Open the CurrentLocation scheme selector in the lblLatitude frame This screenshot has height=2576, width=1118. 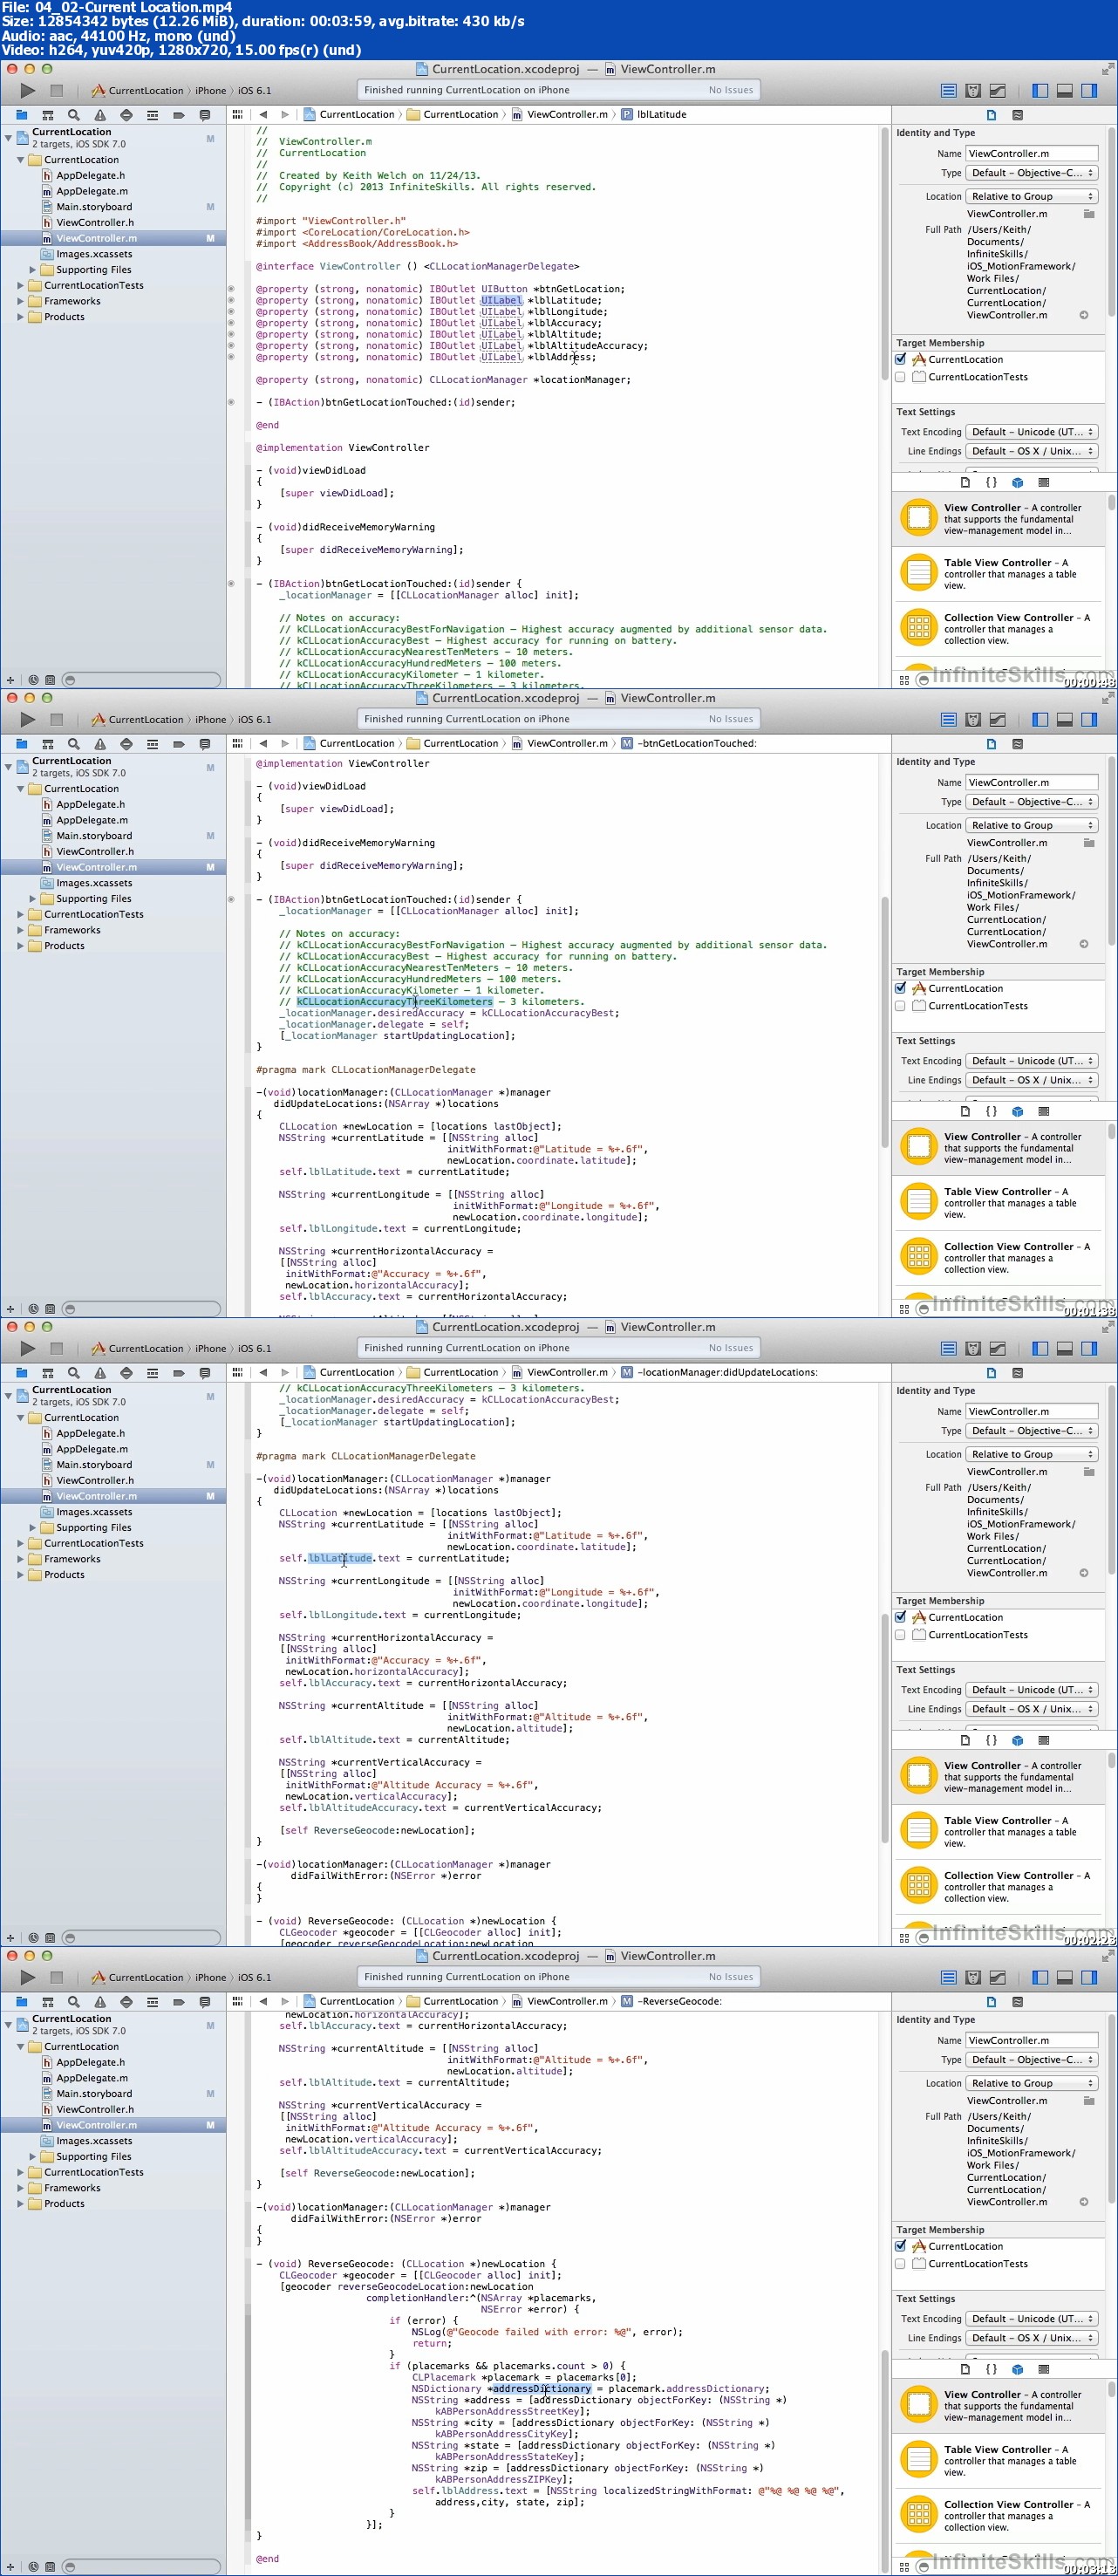[x=137, y=91]
